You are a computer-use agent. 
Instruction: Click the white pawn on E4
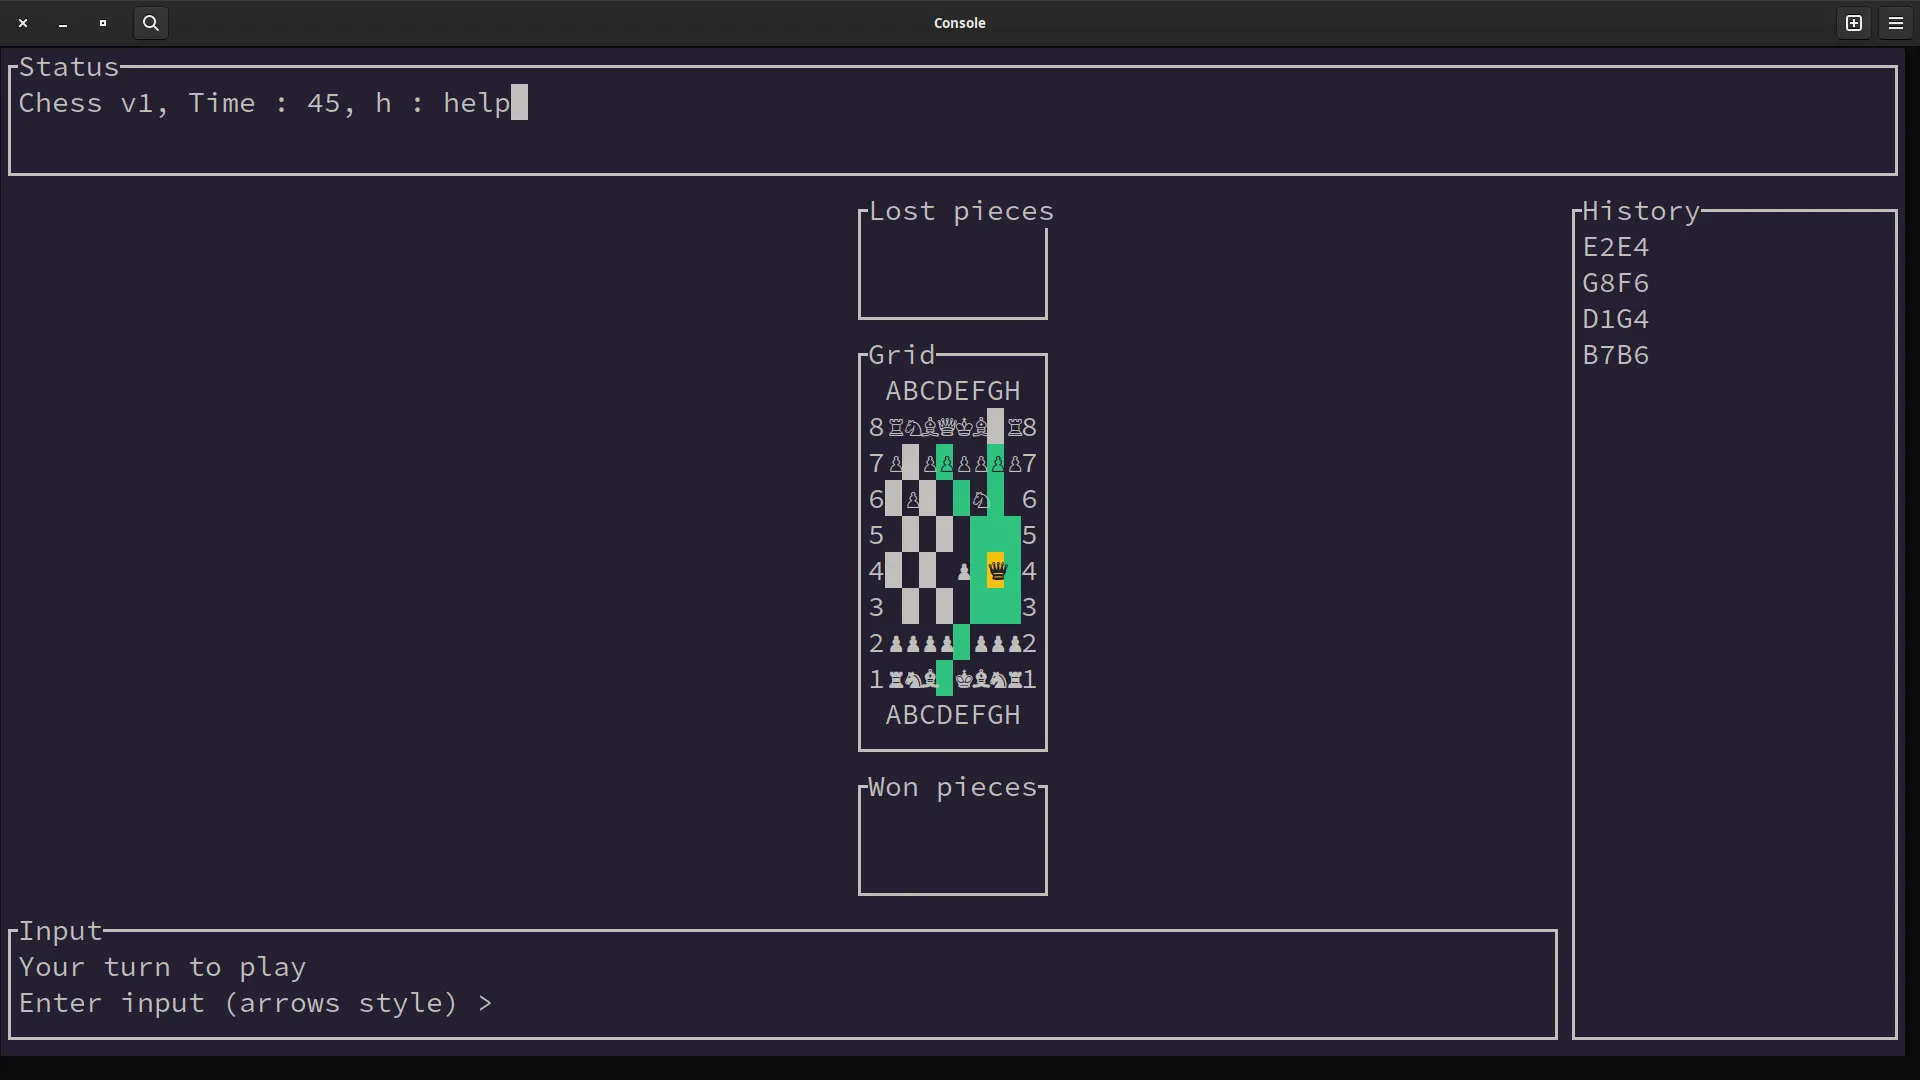pos(963,571)
